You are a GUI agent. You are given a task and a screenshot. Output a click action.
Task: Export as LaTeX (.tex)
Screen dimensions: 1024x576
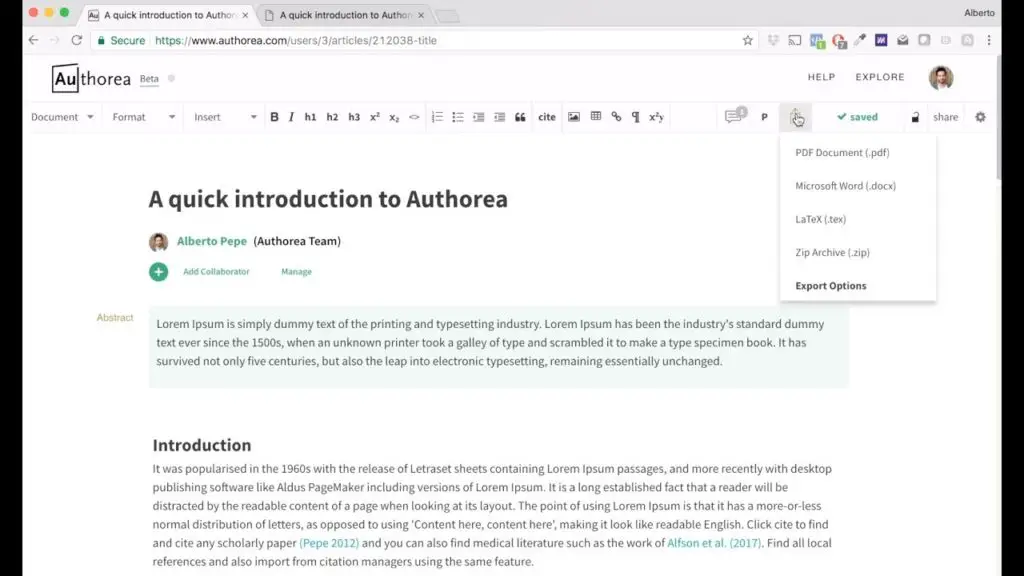point(820,219)
